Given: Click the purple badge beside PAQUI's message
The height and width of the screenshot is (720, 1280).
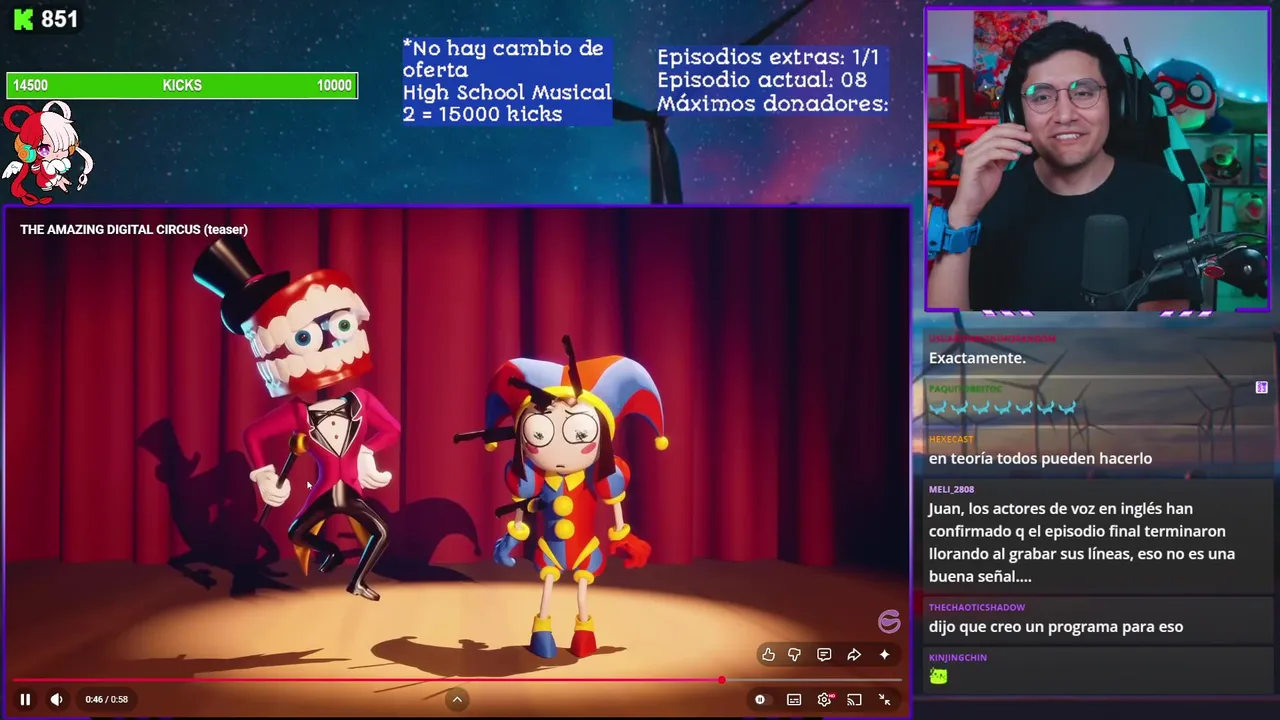Looking at the screenshot, I should 1262,387.
